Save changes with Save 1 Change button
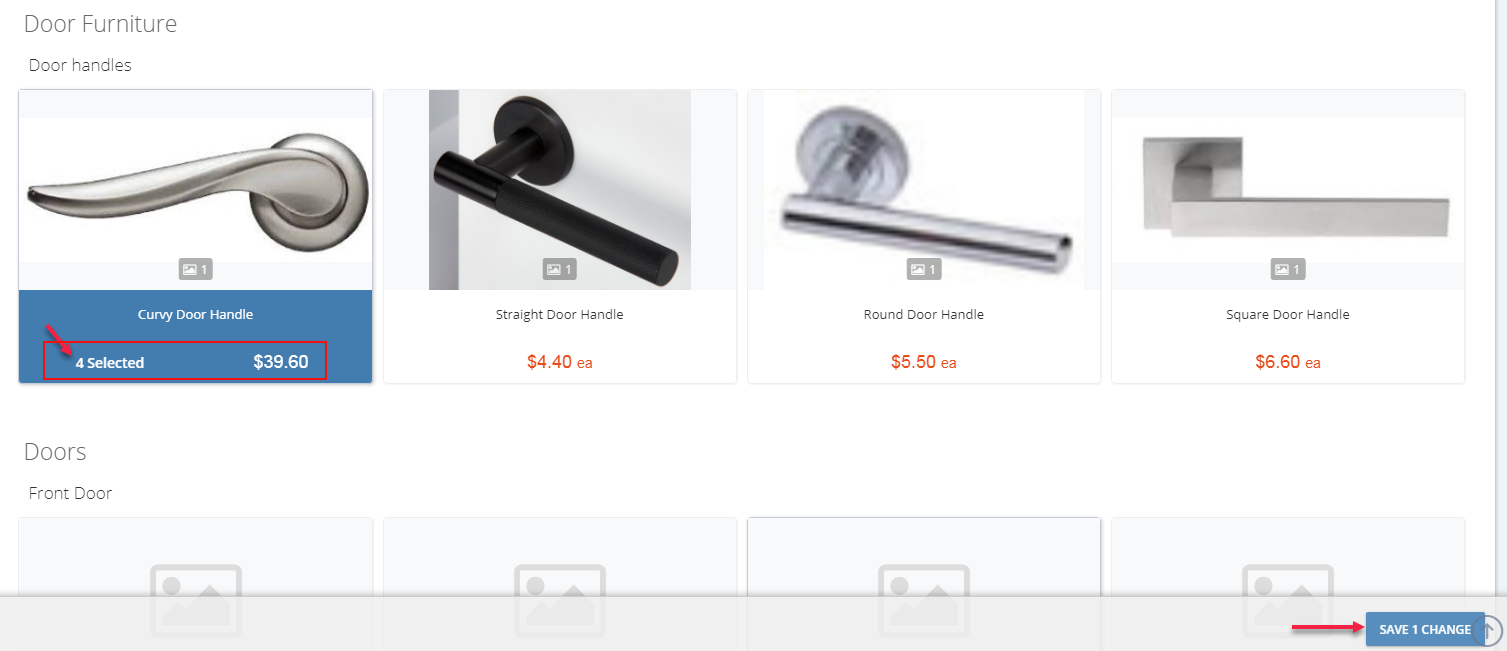 tap(1425, 629)
